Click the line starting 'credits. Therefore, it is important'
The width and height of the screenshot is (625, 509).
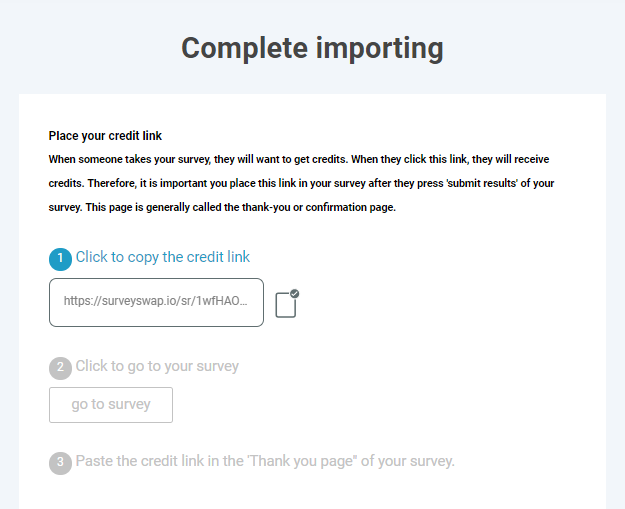(x=301, y=183)
